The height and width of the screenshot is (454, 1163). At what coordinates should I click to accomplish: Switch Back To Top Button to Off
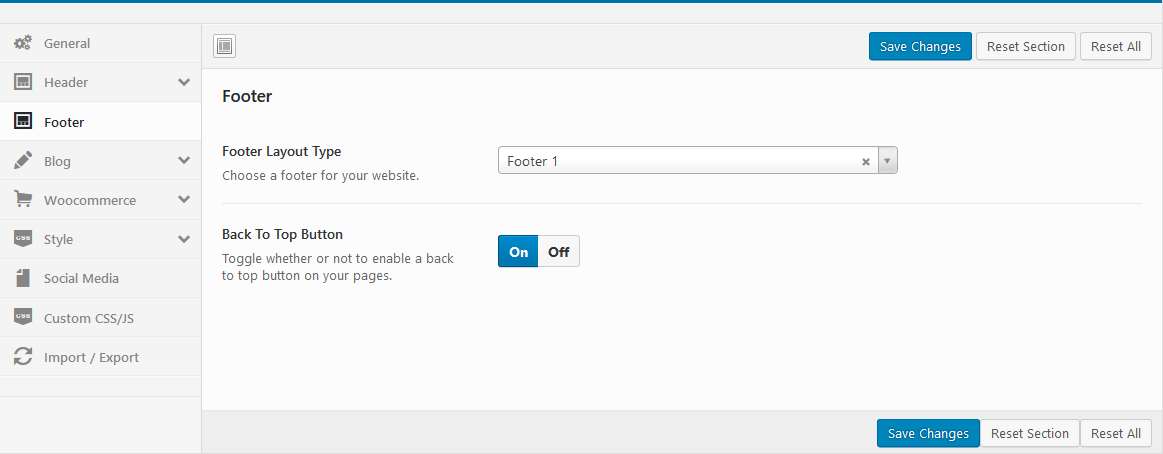click(558, 252)
